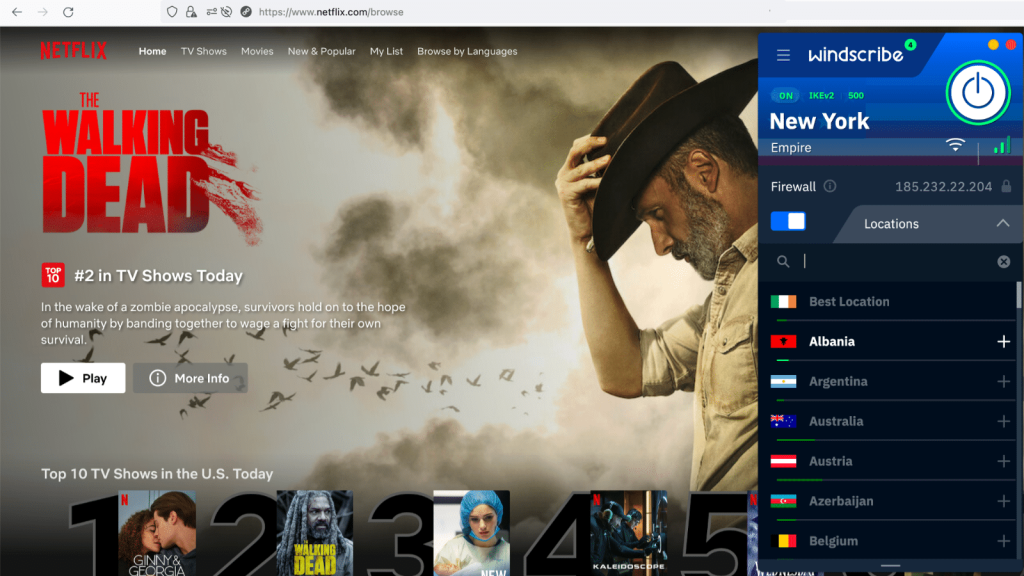The image size is (1024, 576).
Task: Toggle the Windscribe VPN power button
Action: [978, 93]
